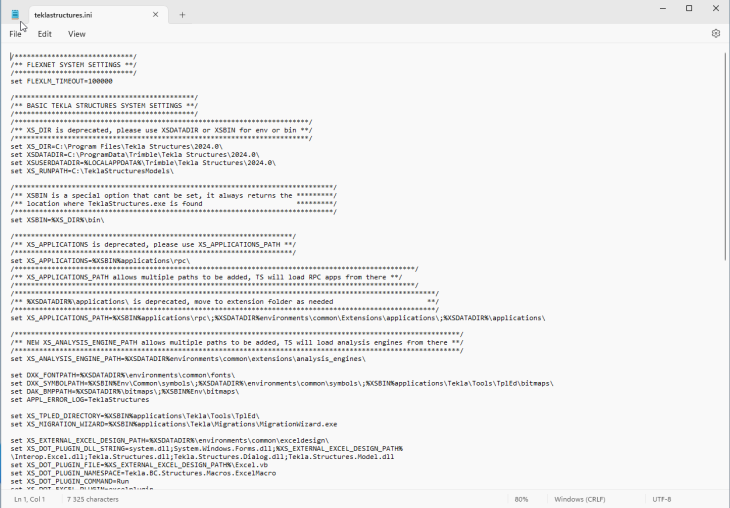Click the Ln 1, Col 1 status indicator
730x508 pixels.
coord(30,499)
